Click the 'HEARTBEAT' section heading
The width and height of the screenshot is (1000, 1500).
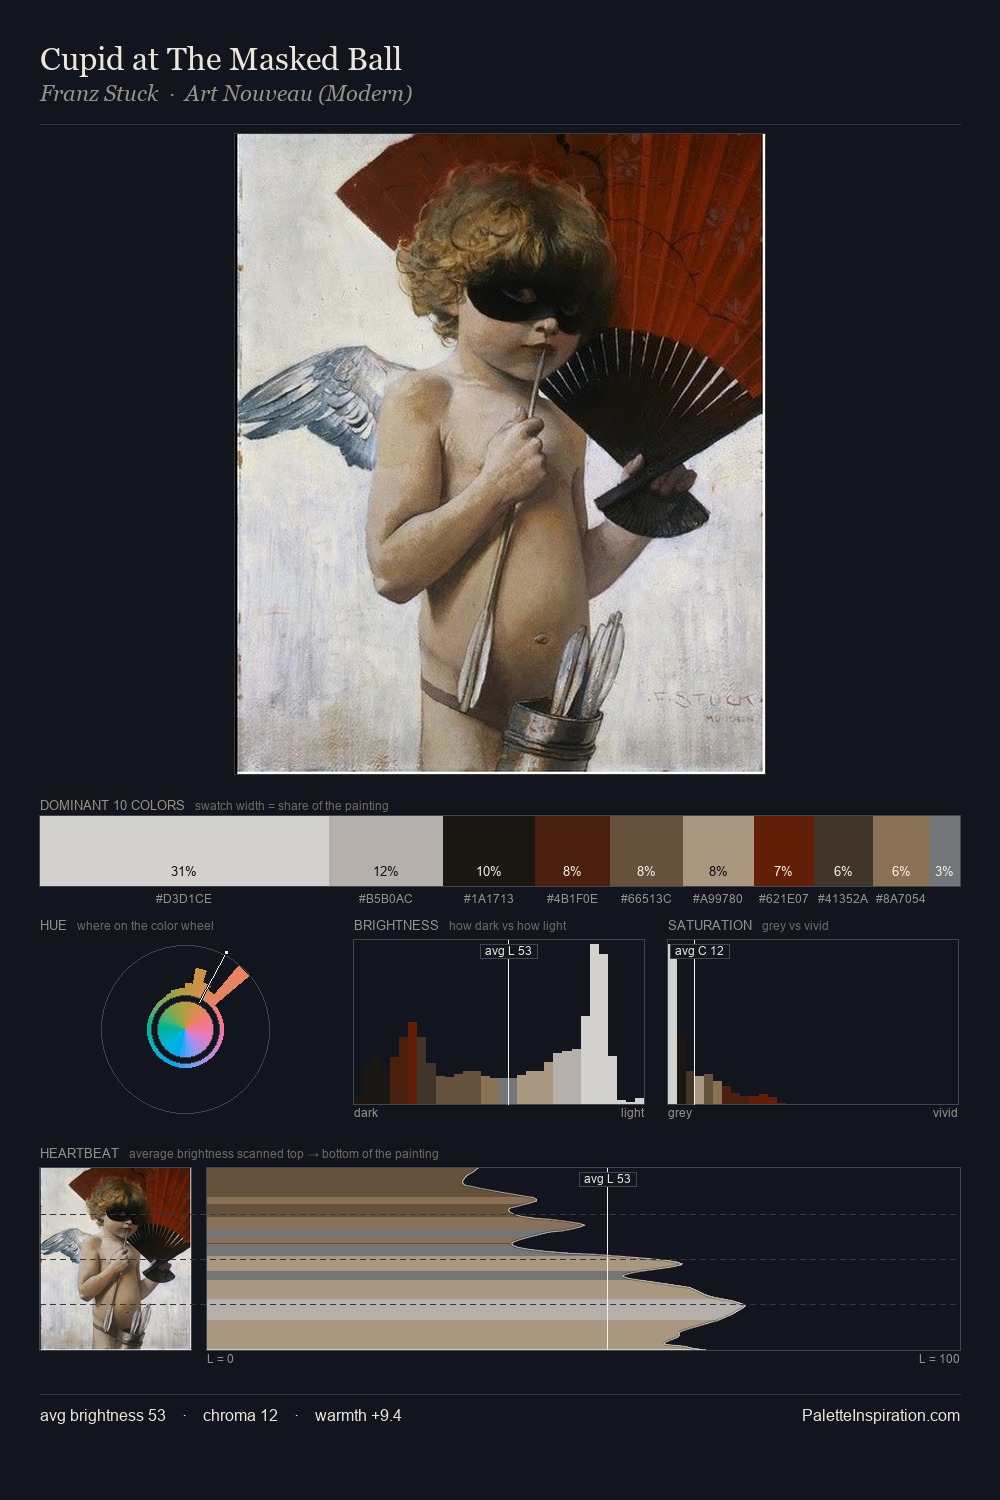coord(79,1153)
